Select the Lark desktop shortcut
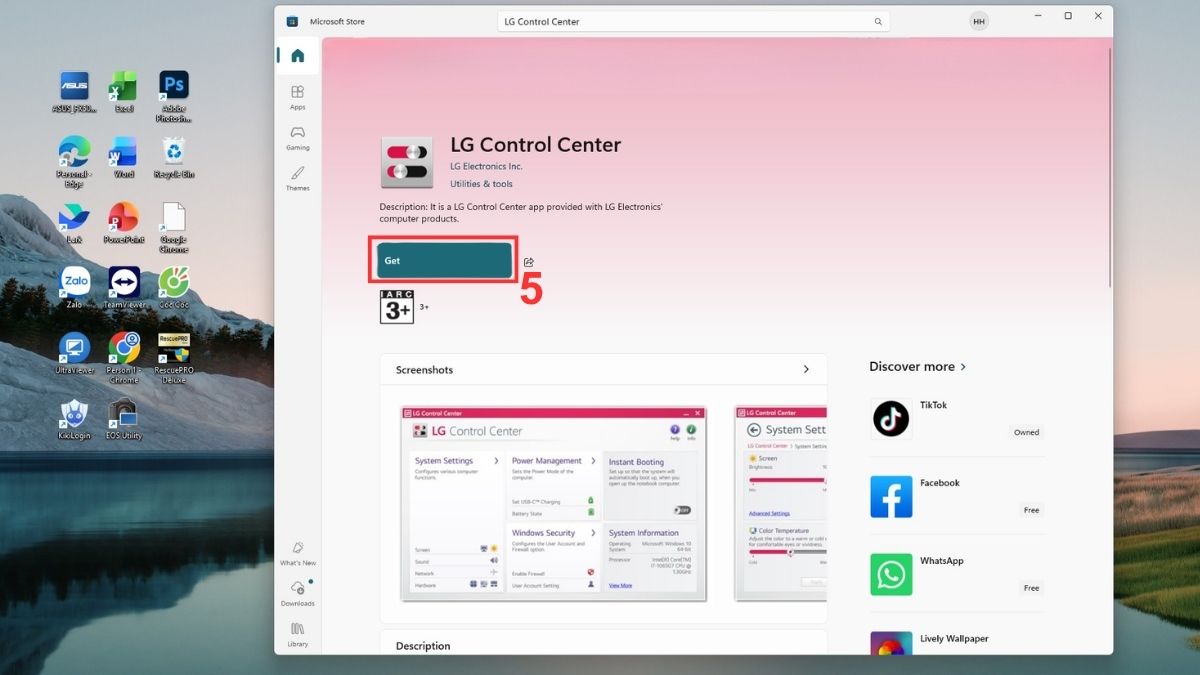Image resolution: width=1200 pixels, height=675 pixels. pos(74,223)
